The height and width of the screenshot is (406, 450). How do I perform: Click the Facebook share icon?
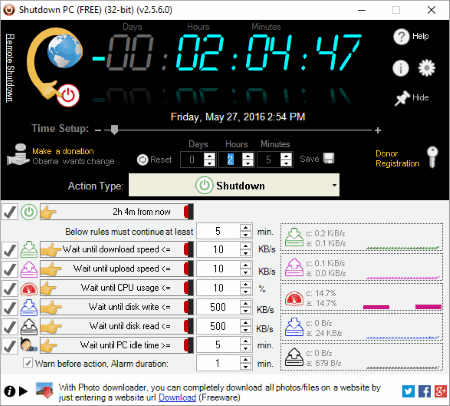(424, 391)
